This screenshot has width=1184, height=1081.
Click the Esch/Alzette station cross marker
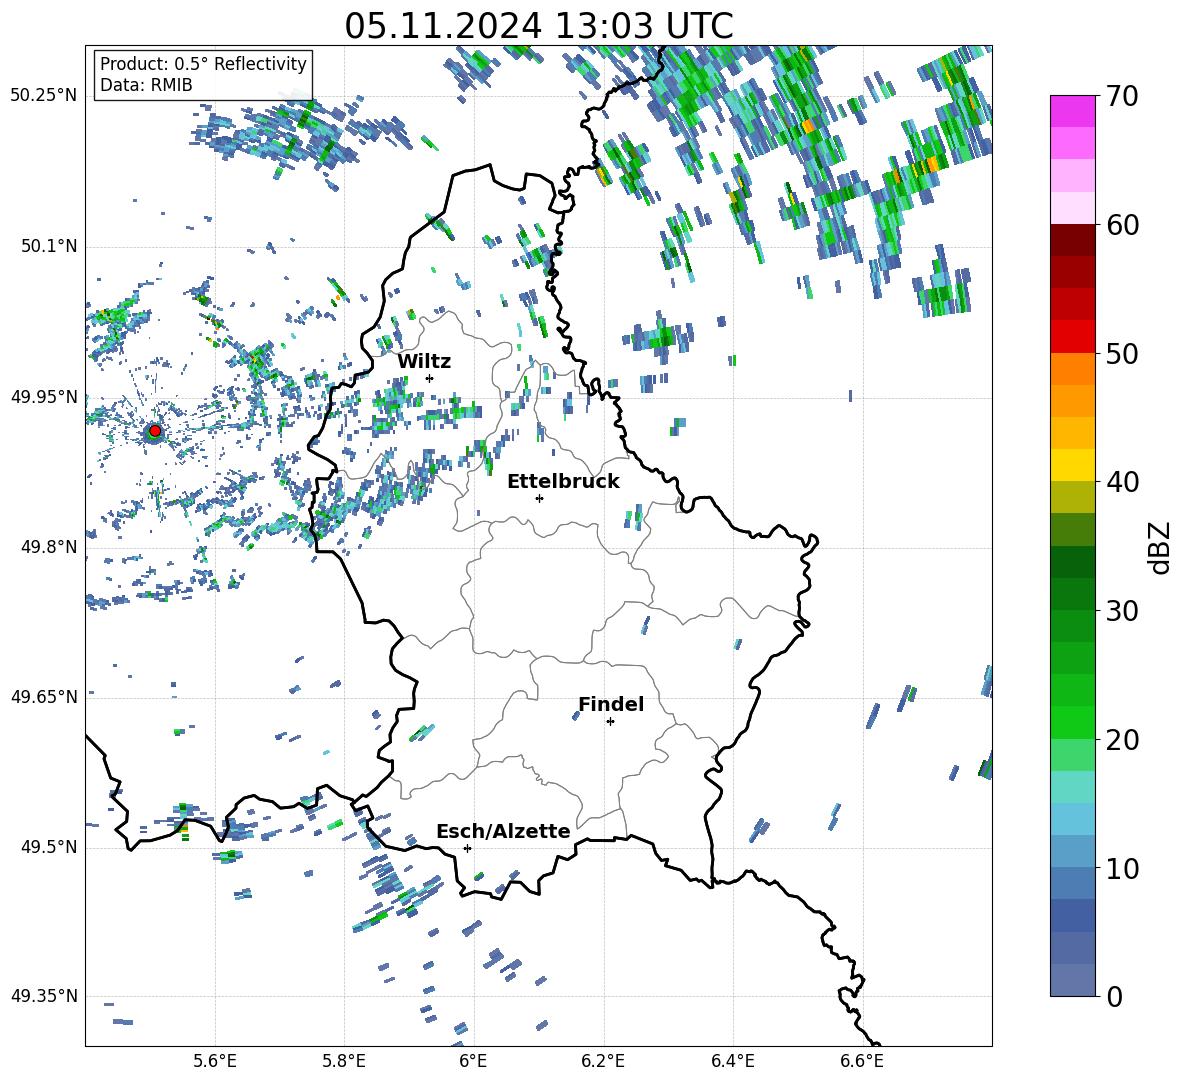pos(467,848)
